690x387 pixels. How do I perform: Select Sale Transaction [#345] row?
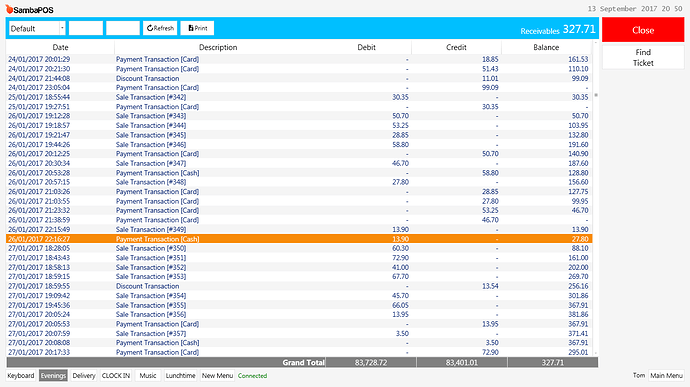(x=299, y=135)
